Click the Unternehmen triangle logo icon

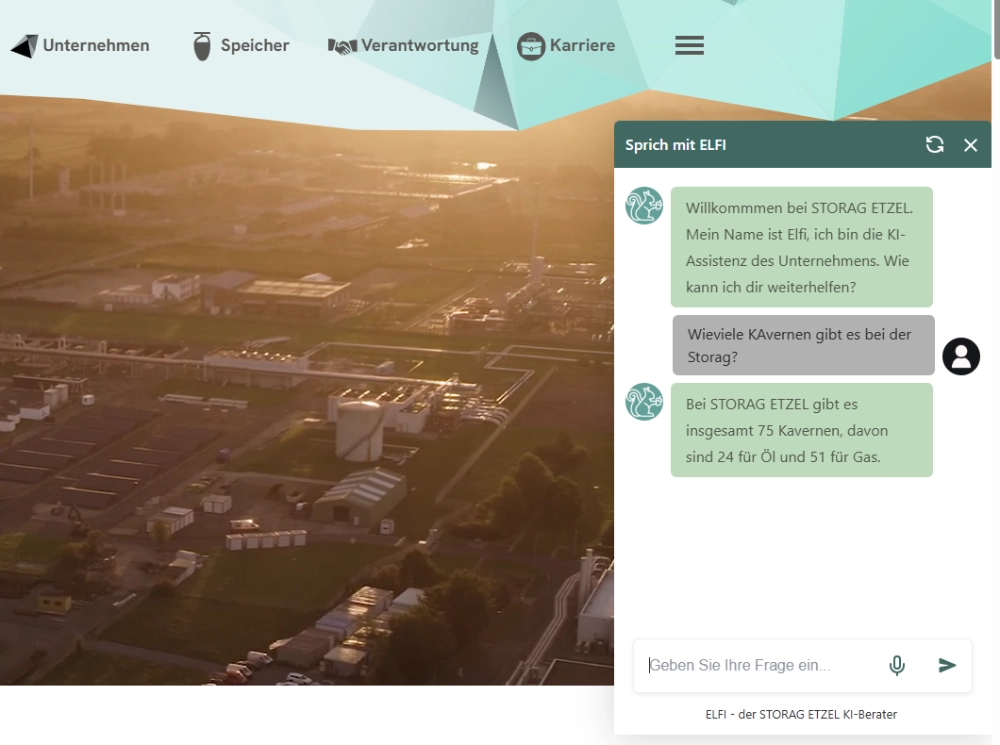(25, 47)
